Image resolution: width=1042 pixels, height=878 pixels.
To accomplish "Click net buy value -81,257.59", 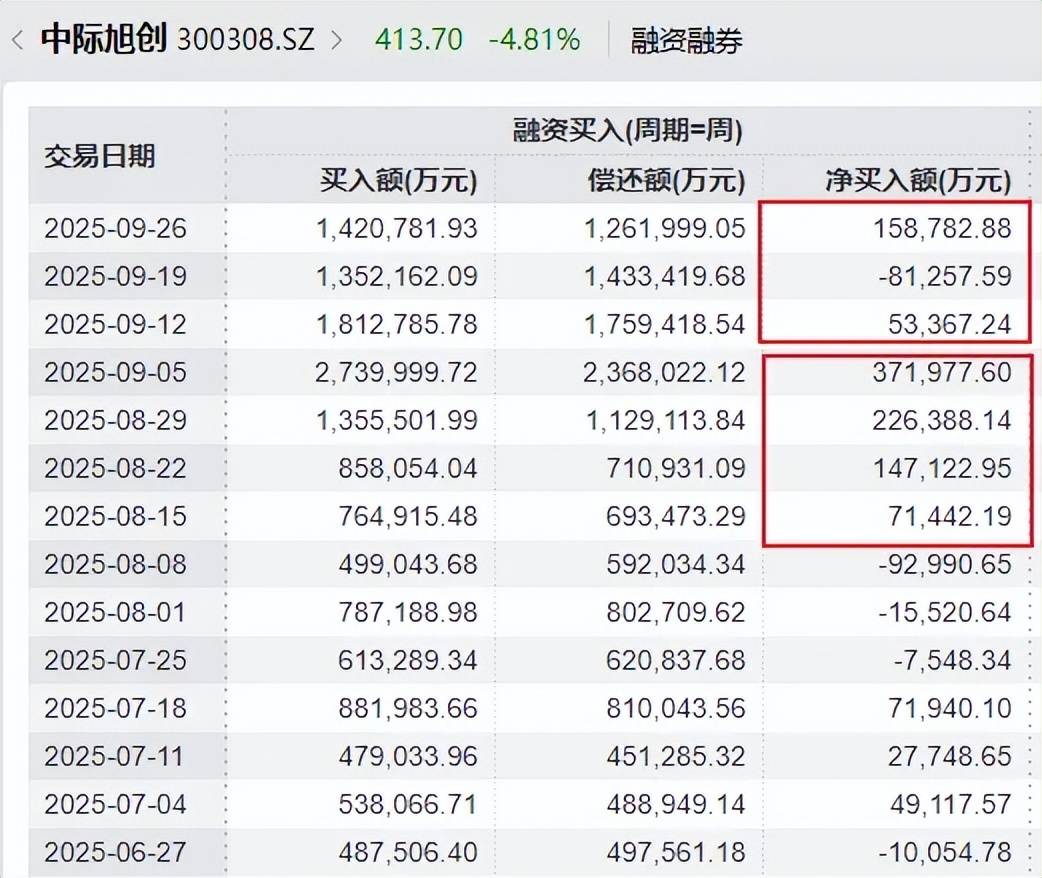I will coord(945,276).
